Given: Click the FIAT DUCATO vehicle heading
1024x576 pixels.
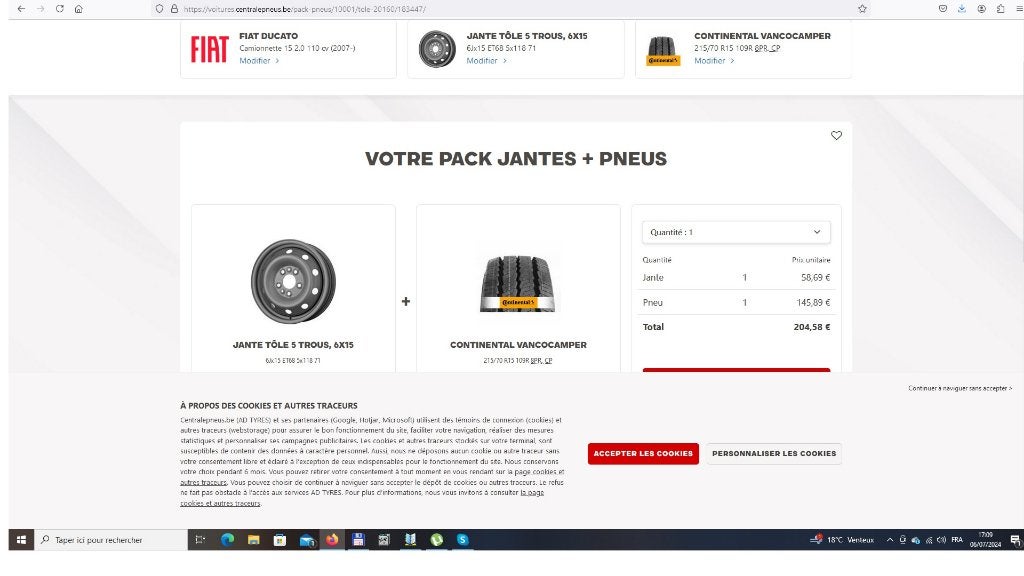Looking at the screenshot, I should tap(268, 36).
